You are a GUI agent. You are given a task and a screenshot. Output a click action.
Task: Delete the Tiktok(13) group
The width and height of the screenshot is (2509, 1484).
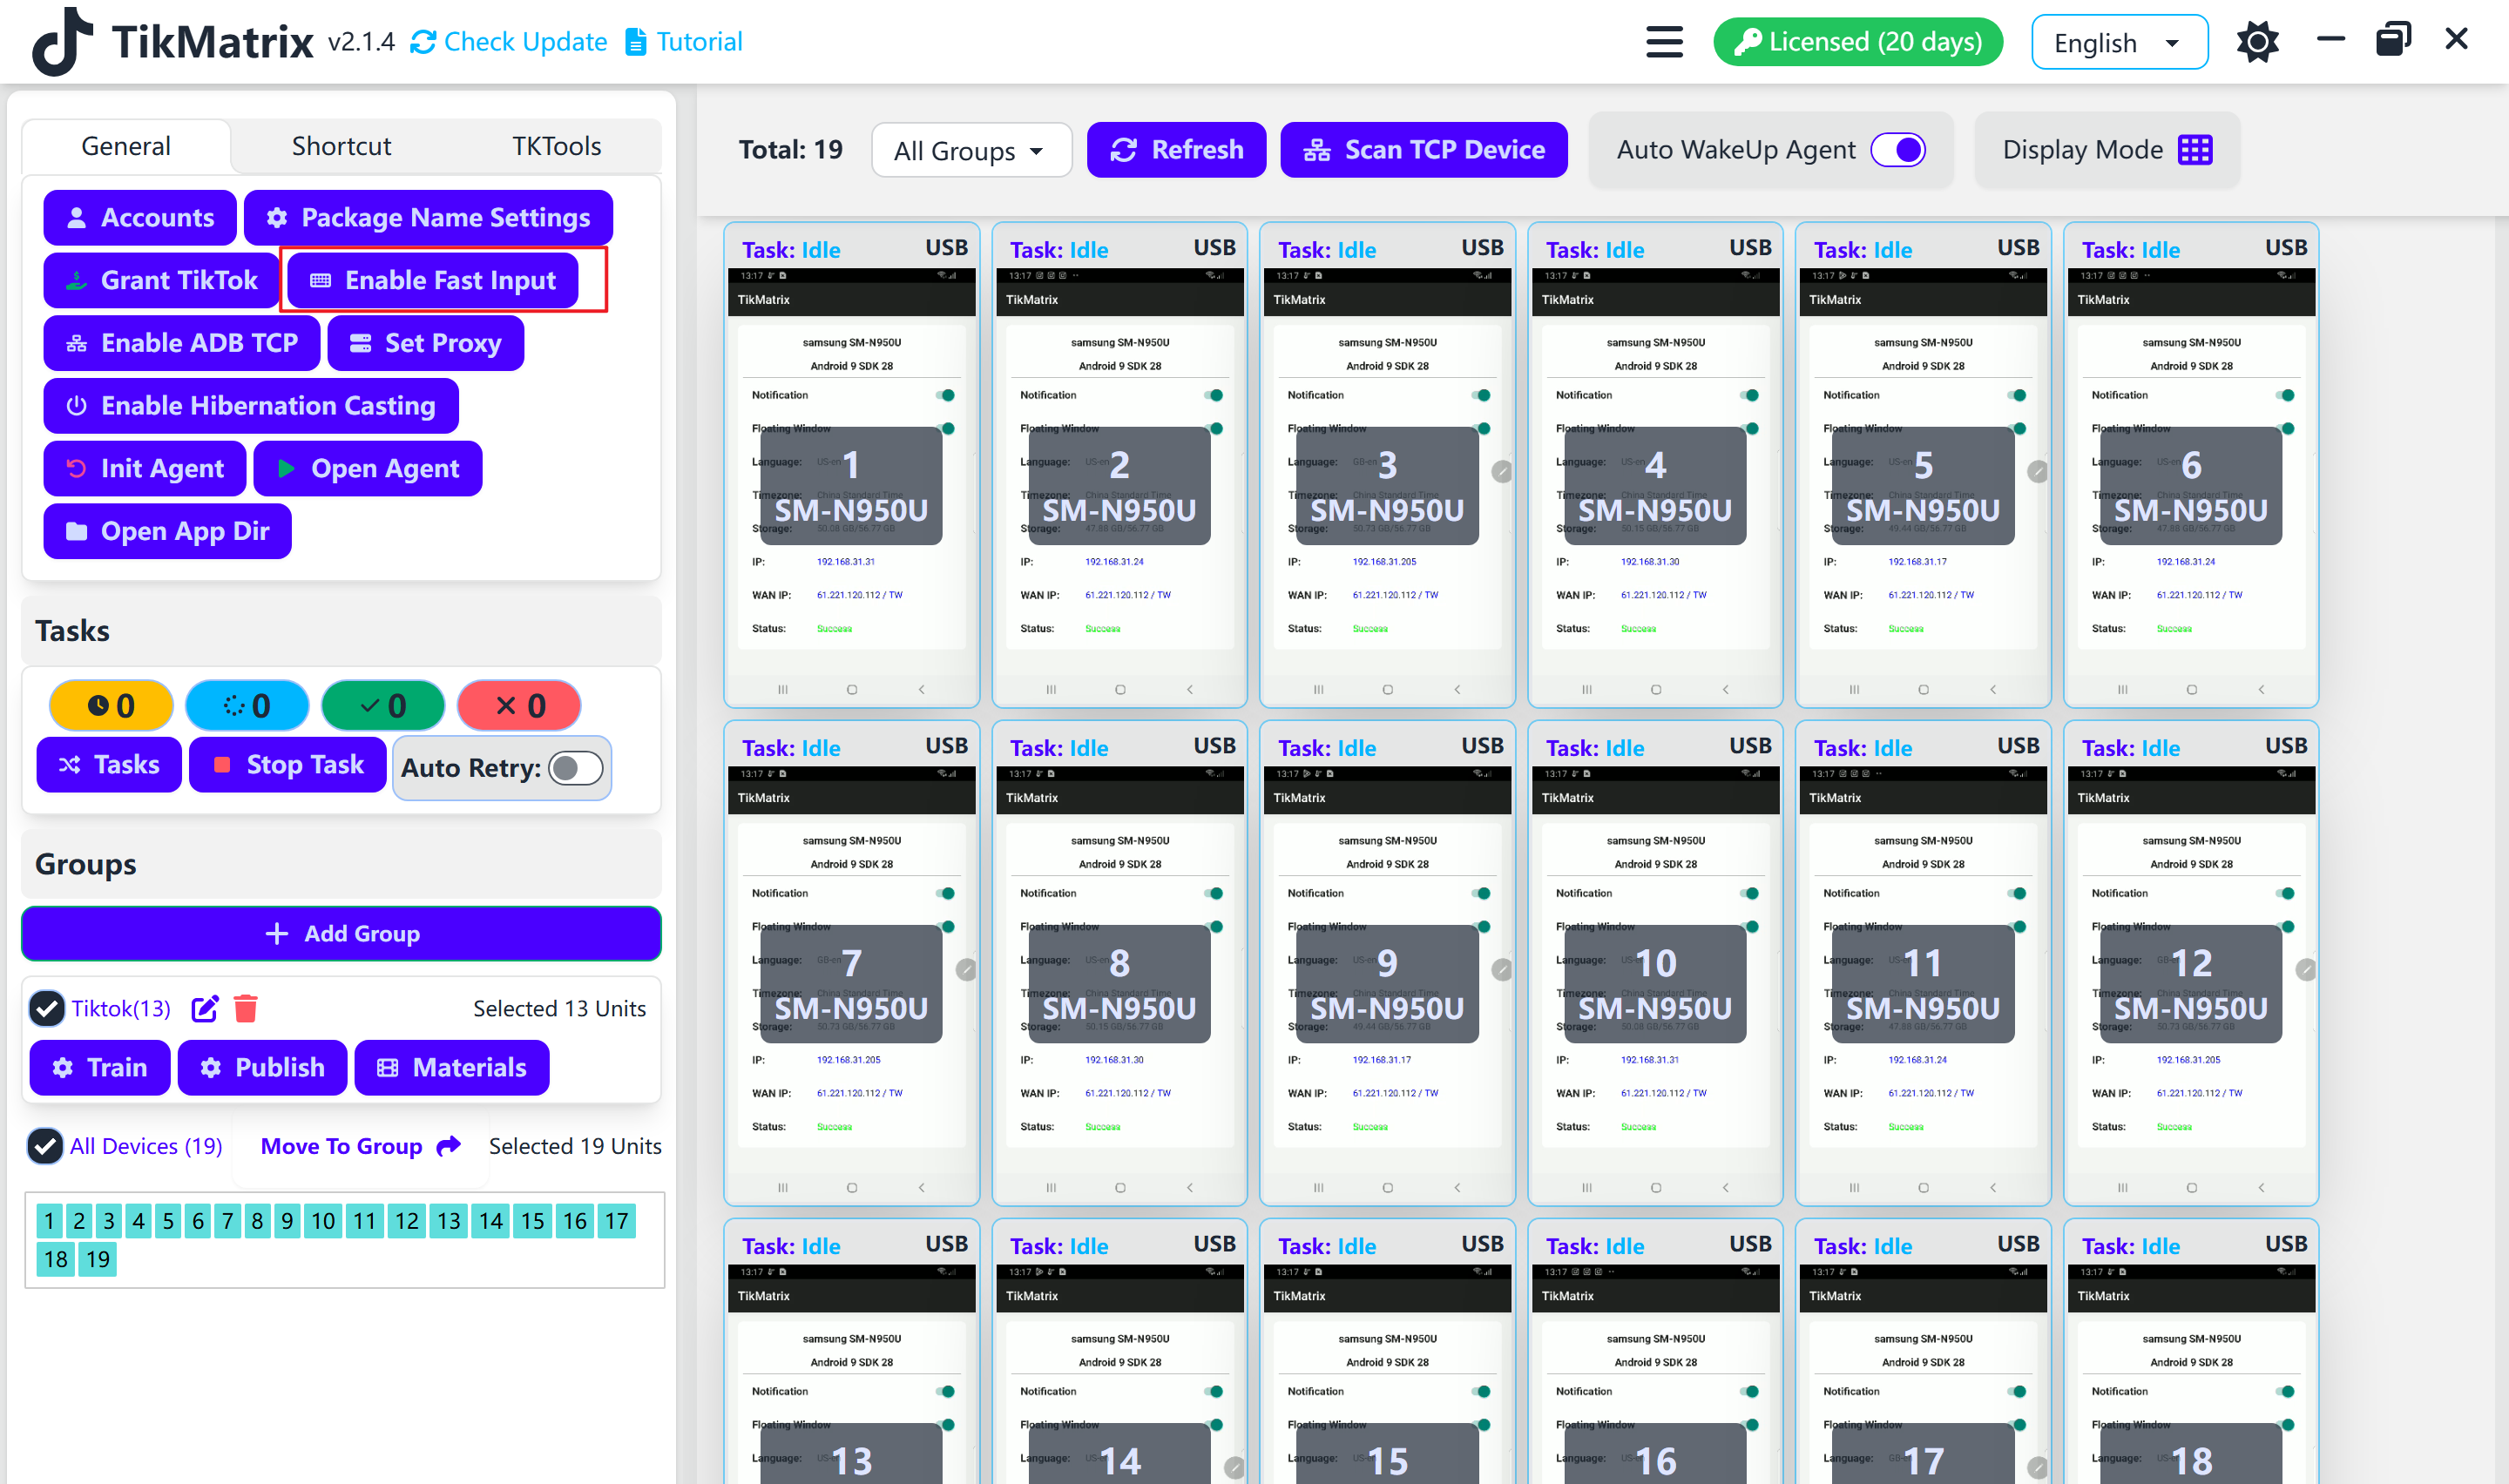click(x=245, y=1009)
